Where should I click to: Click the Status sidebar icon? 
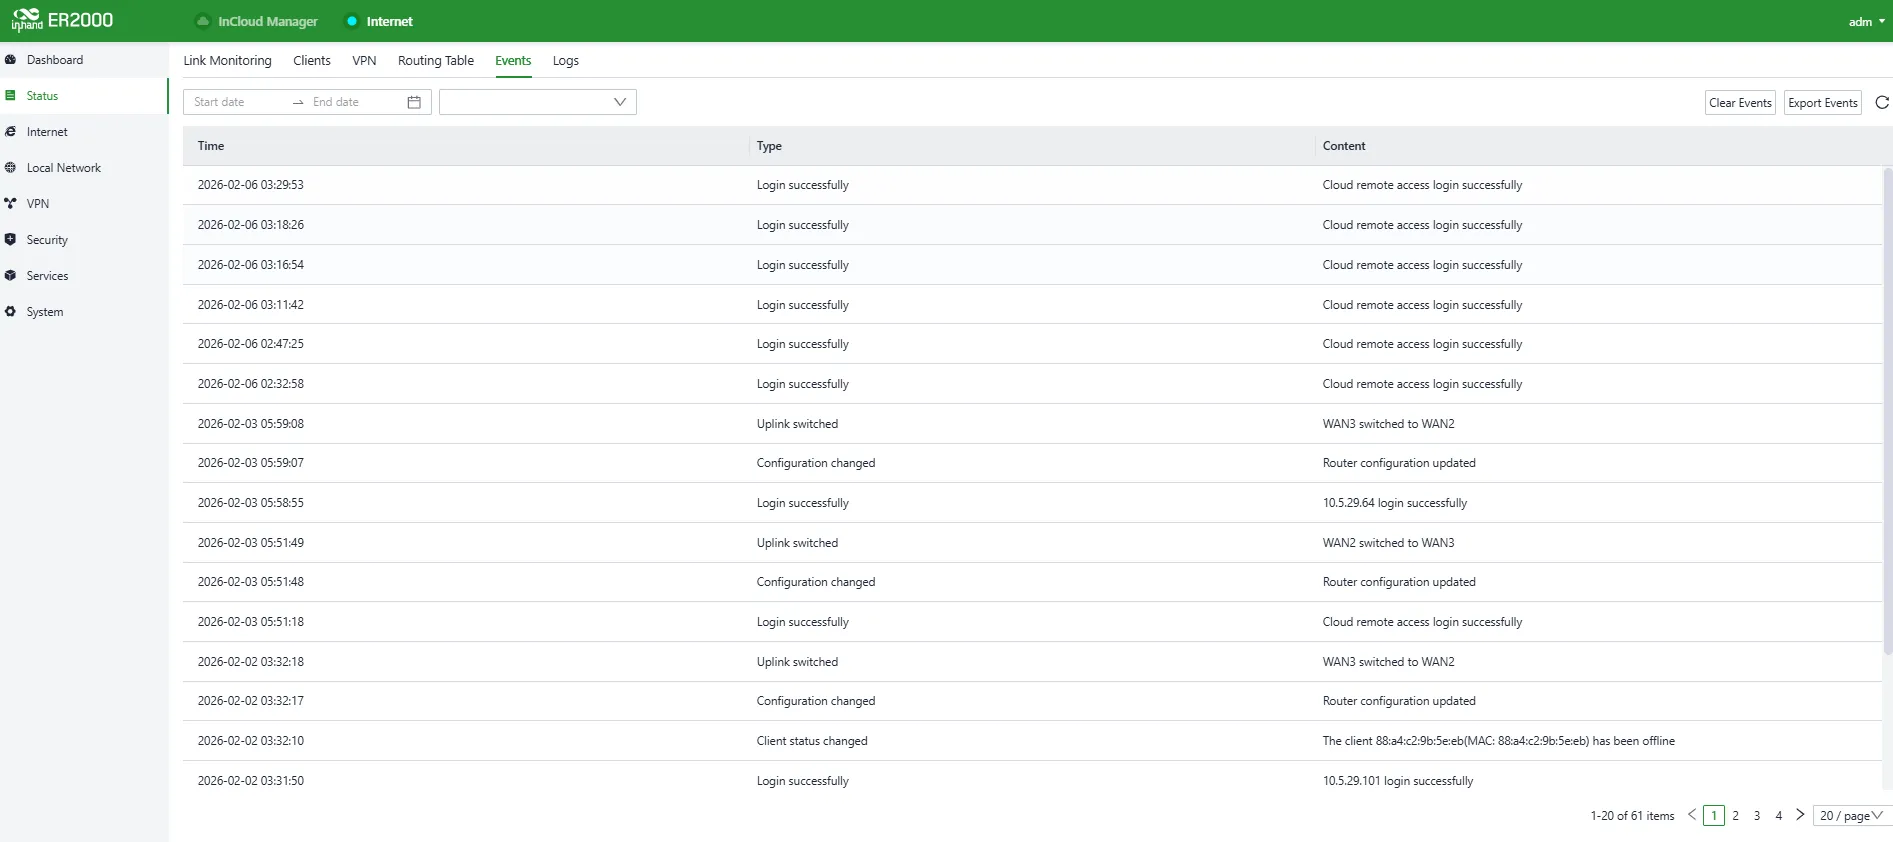10,96
